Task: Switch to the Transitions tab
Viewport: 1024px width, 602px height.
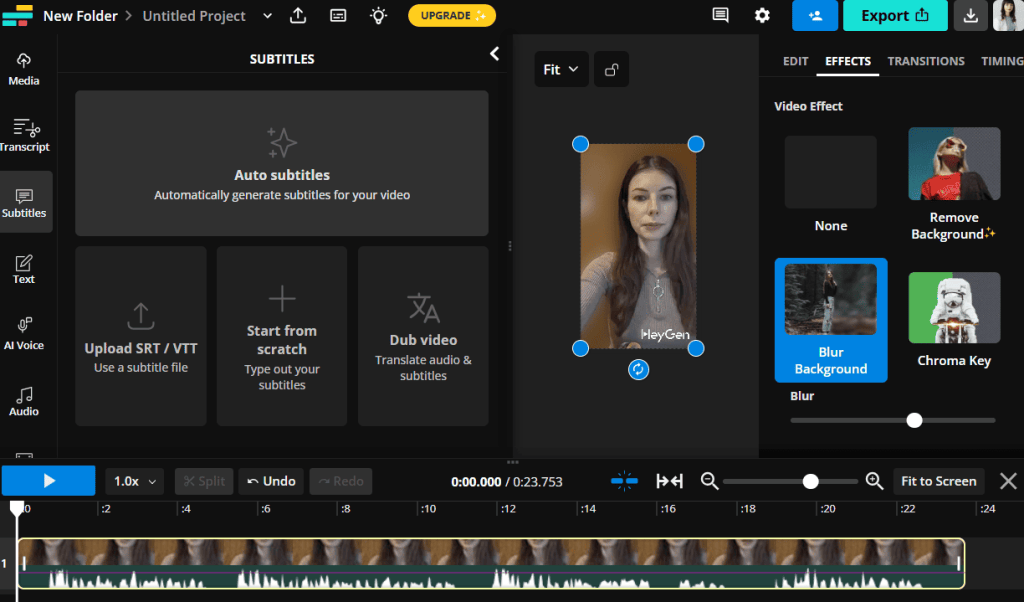Action: [x=926, y=61]
